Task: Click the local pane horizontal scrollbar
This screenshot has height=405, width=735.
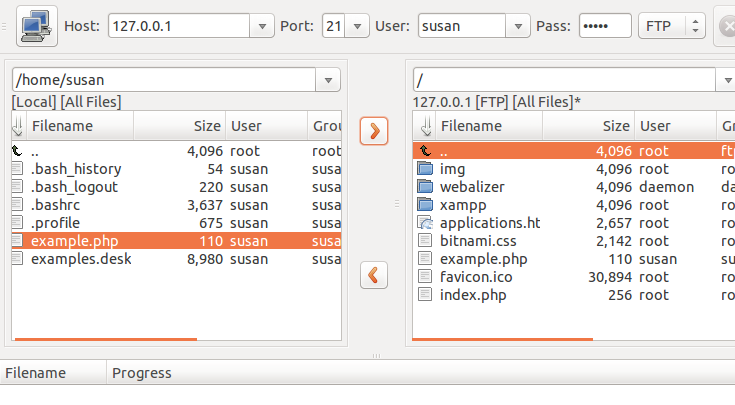Action: click(106, 339)
